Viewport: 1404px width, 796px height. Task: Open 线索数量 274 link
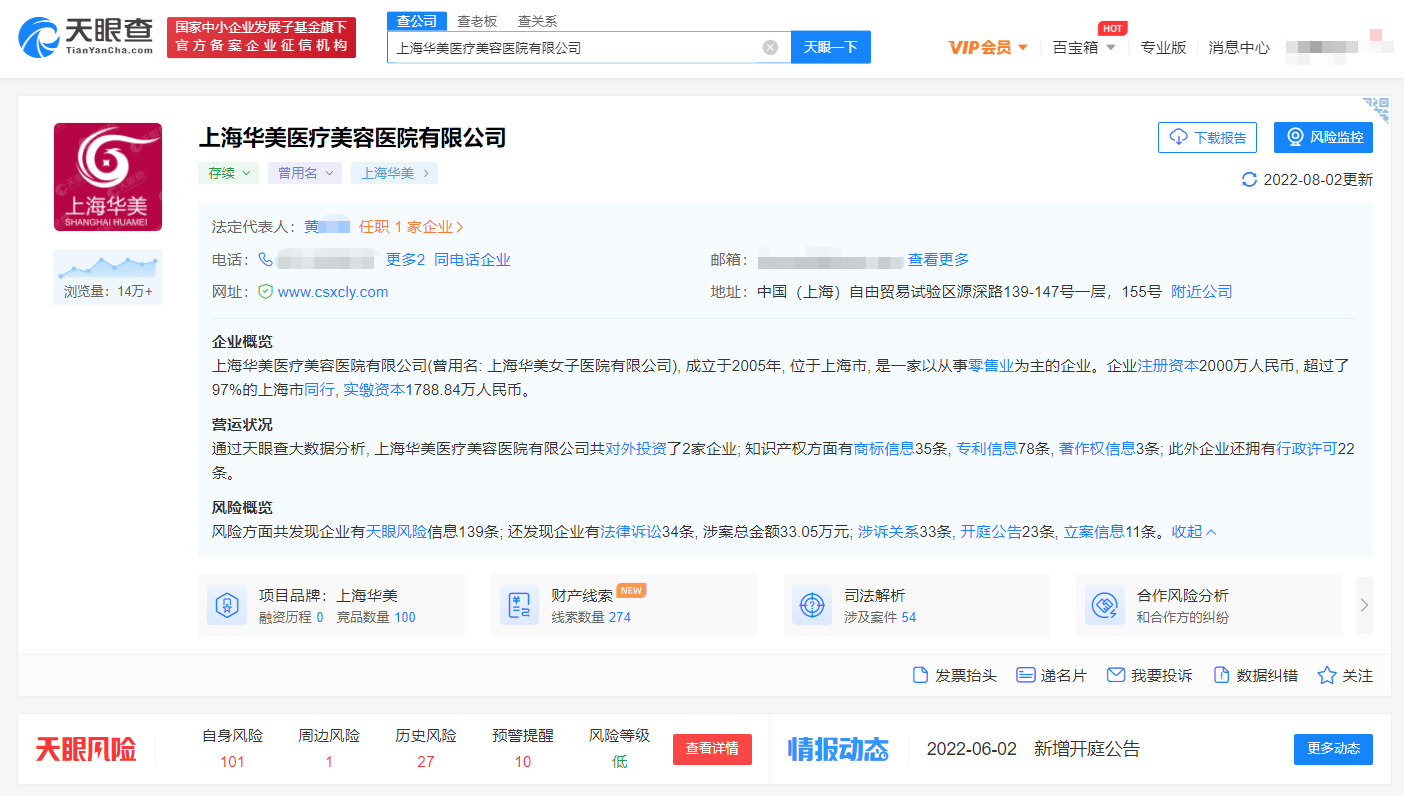tap(591, 617)
